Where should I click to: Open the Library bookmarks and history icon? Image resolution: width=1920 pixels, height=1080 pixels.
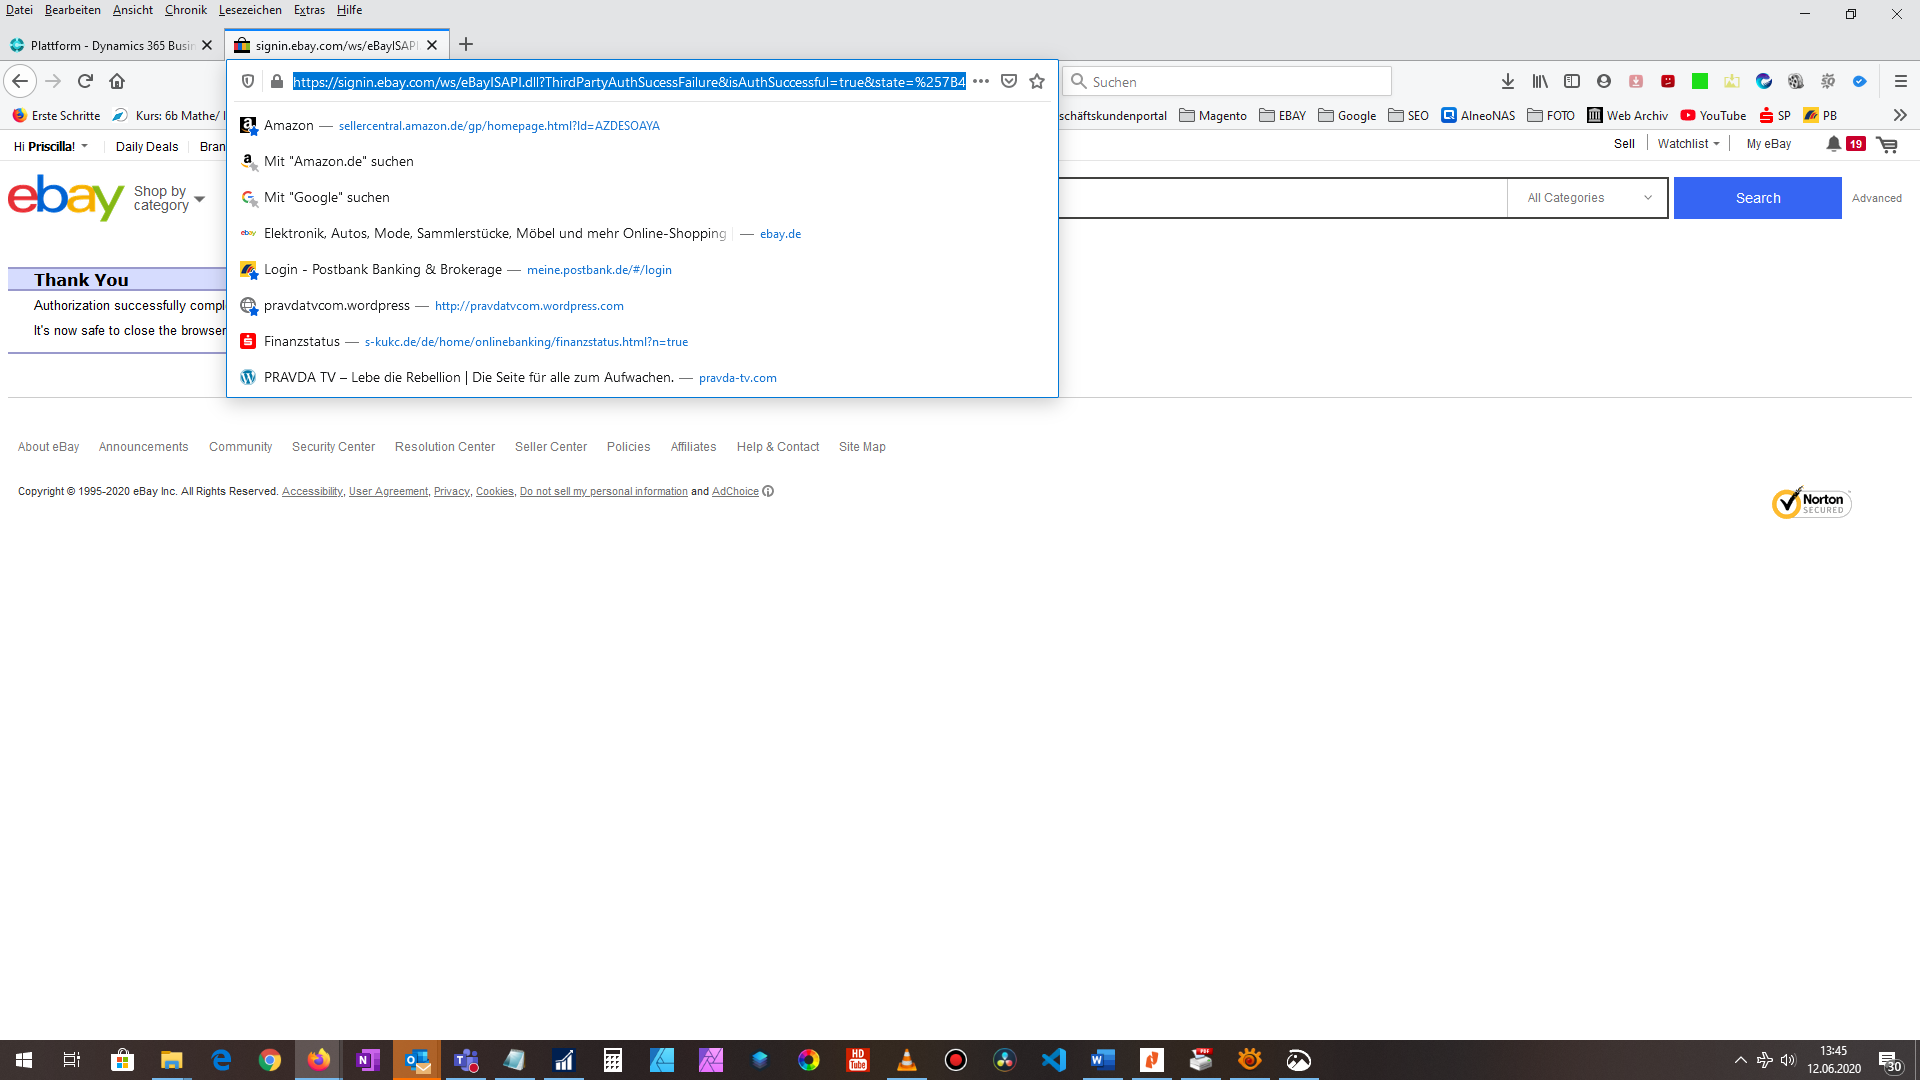point(1540,81)
